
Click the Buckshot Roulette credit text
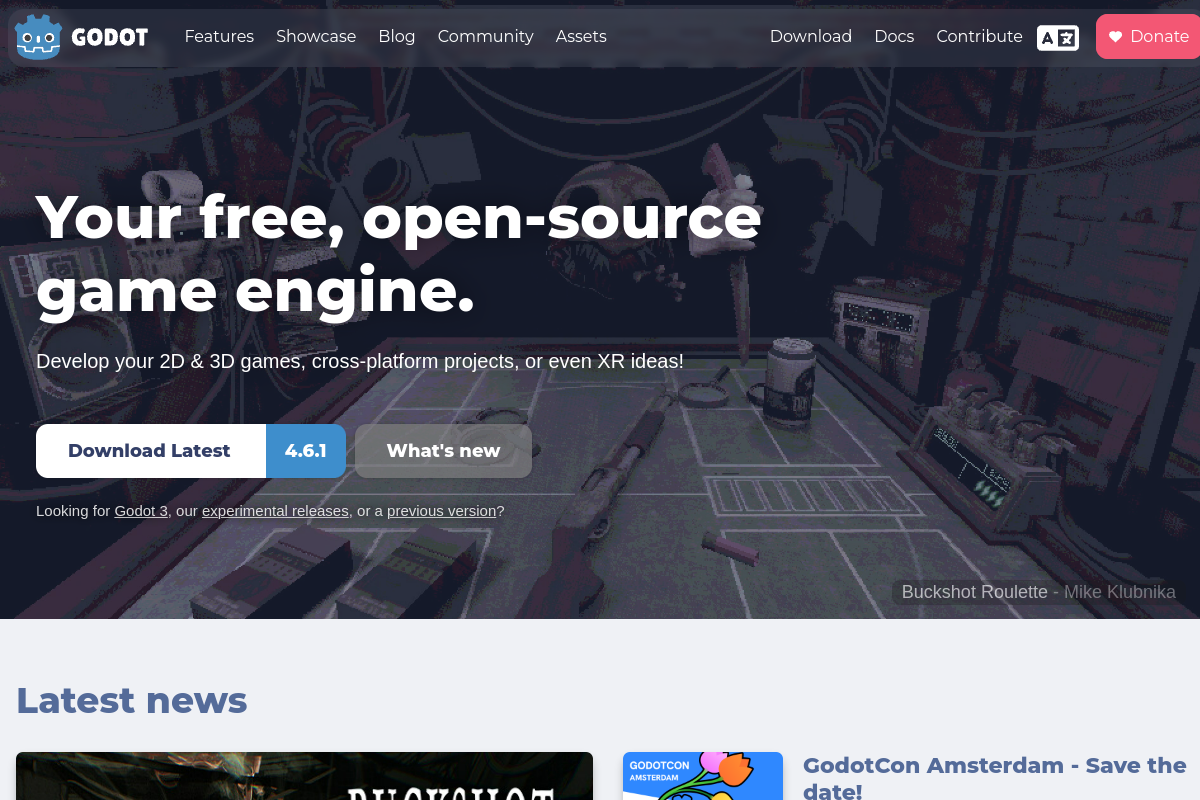pyautogui.click(x=974, y=591)
